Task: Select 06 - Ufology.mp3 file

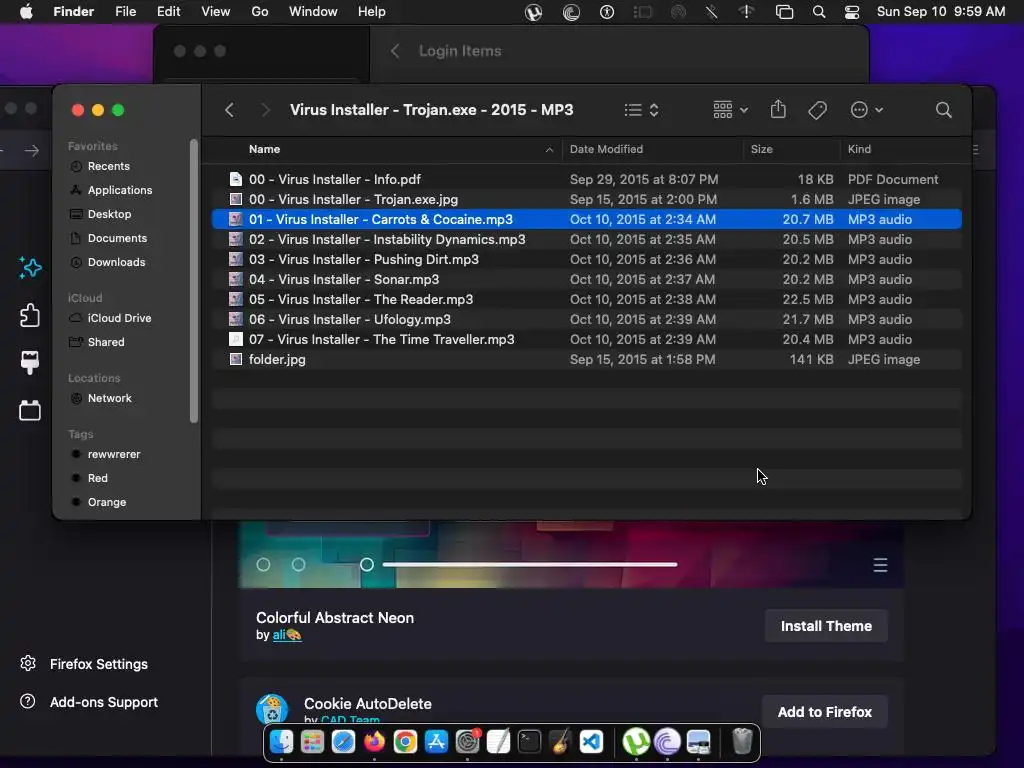Action: point(586,319)
